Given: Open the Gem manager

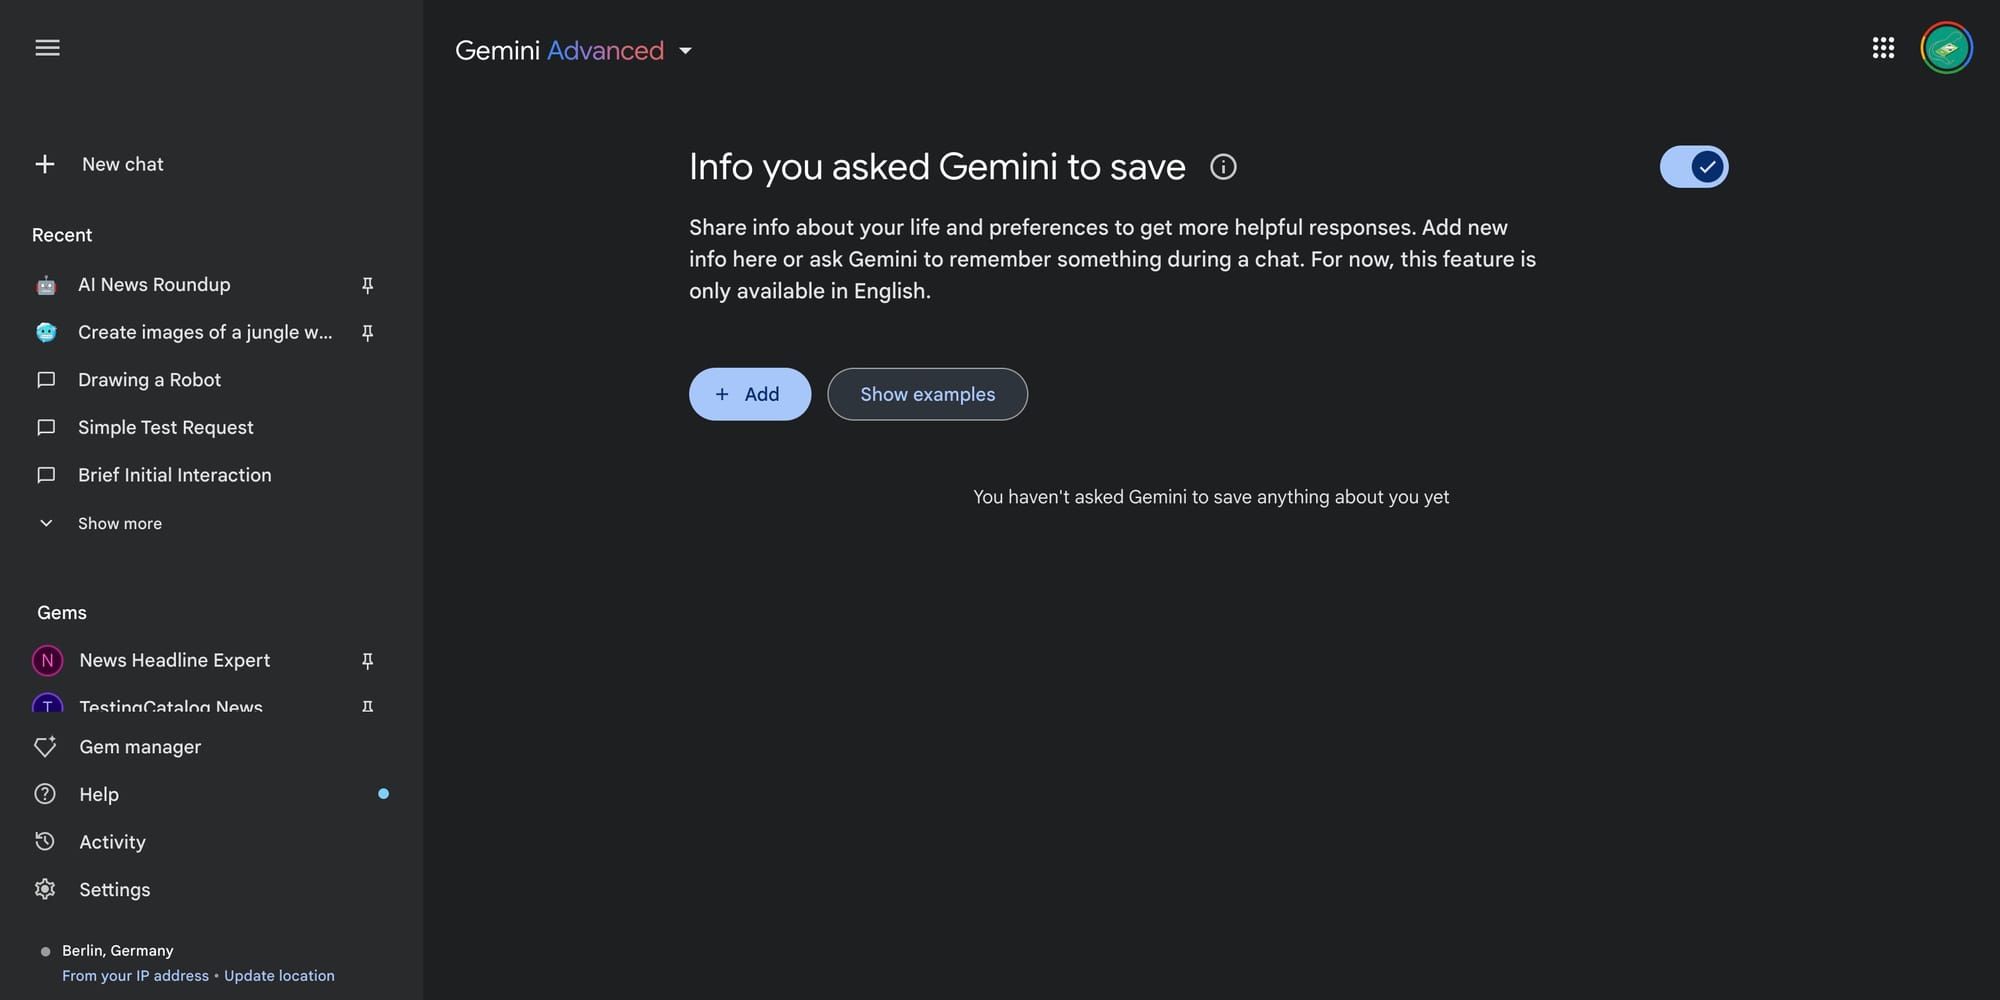Looking at the screenshot, I should 139,746.
